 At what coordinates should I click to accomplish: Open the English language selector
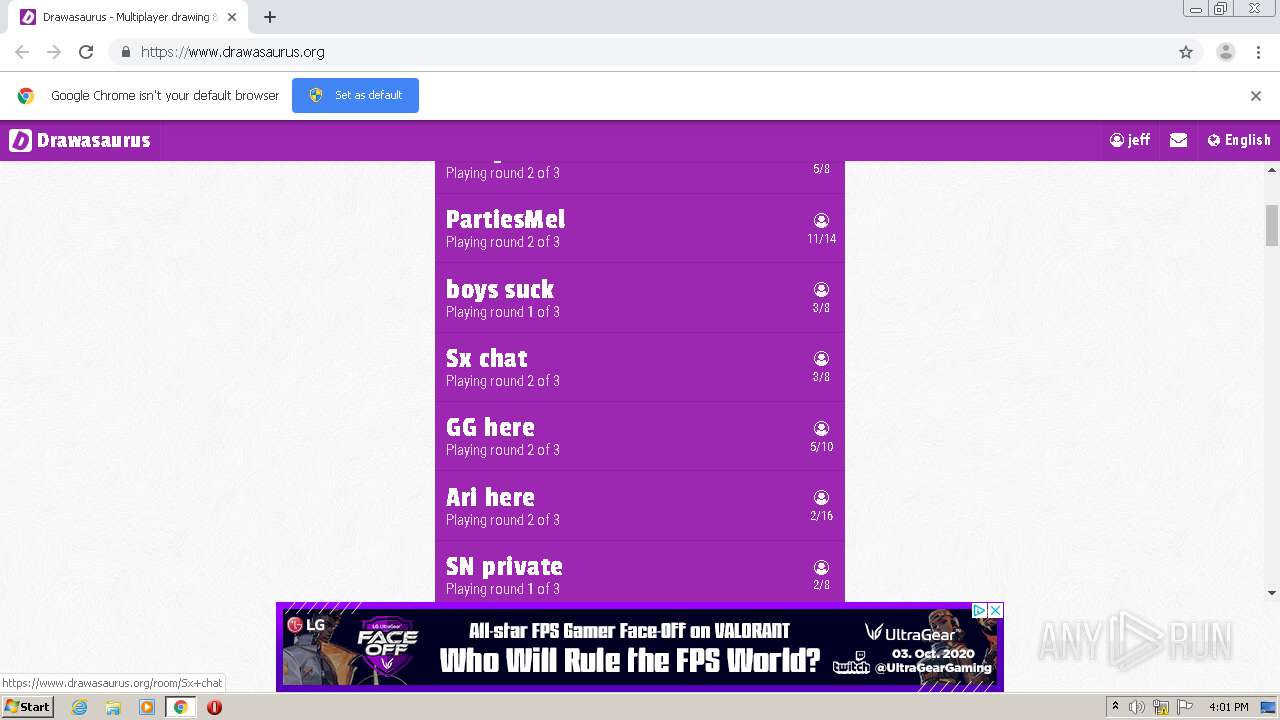(1239, 141)
